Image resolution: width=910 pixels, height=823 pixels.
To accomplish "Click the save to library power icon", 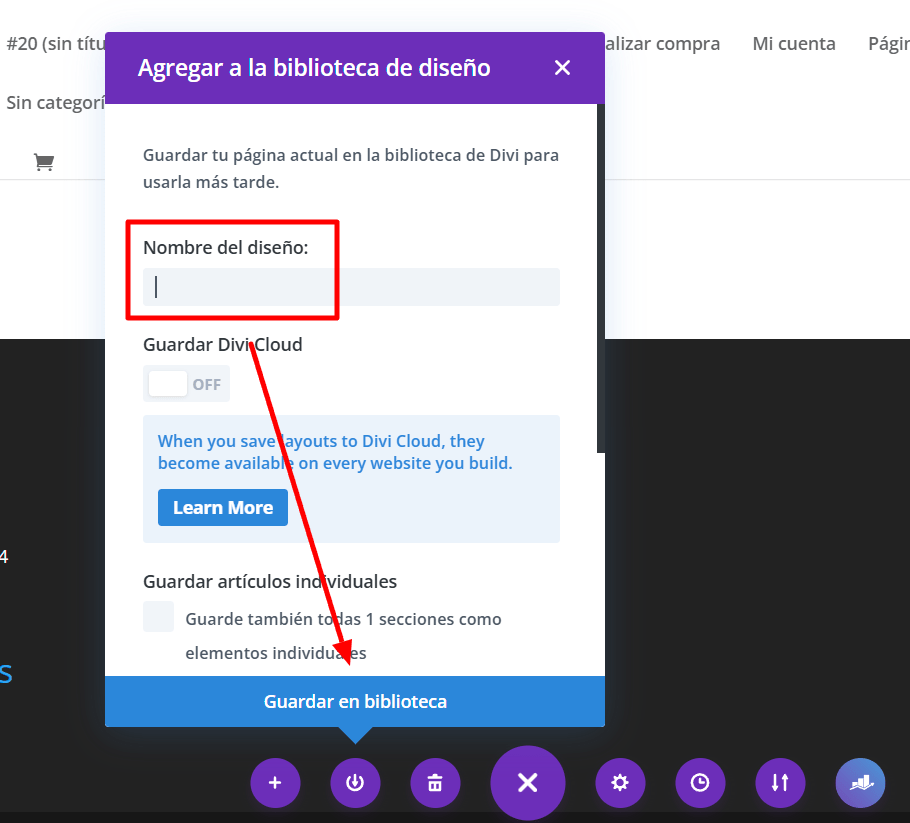I will [355, 782].
